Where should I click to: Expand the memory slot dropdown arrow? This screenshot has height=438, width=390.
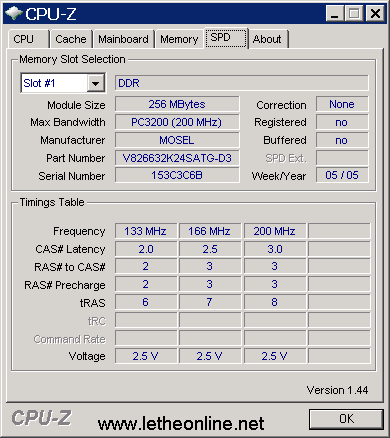pos(95,83)
